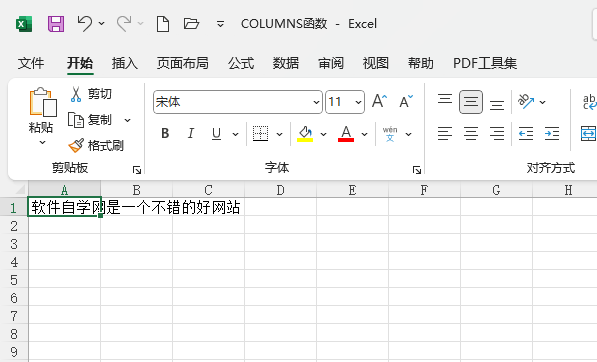Viewport: 597px width, 362px height.
Task: Switch to the 插入 tab
Action: click(125, 63)
